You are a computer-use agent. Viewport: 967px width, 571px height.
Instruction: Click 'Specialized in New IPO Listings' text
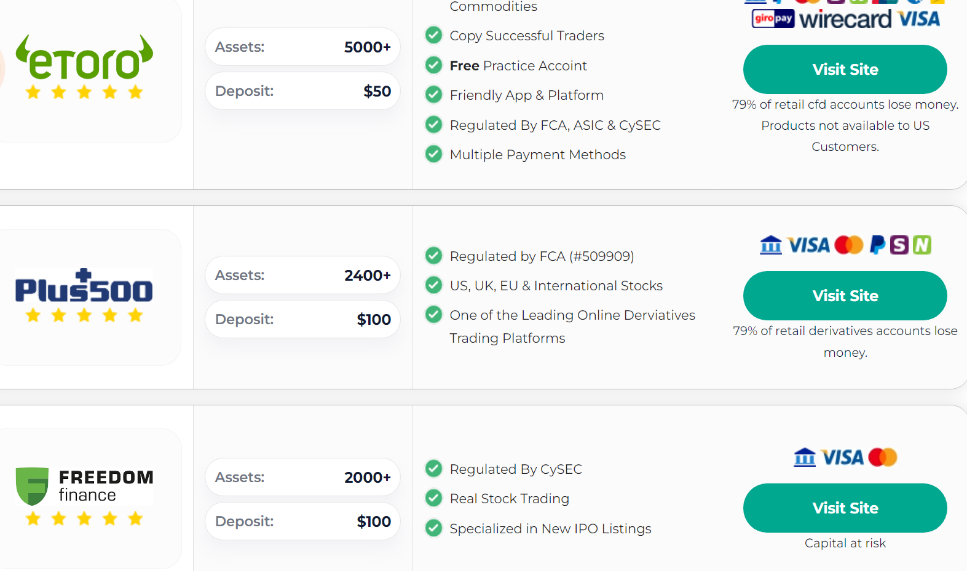[550, 528]
